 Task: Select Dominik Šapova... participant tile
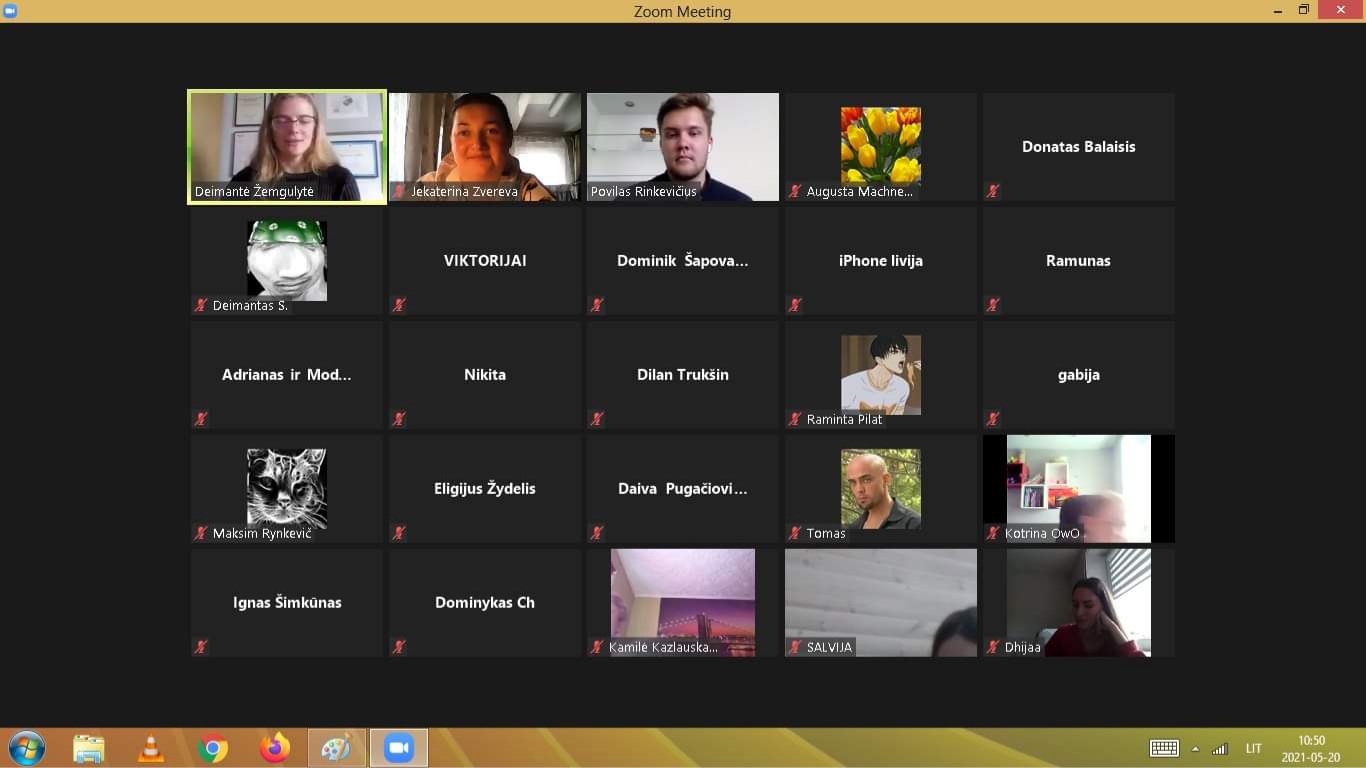(683, 261)
